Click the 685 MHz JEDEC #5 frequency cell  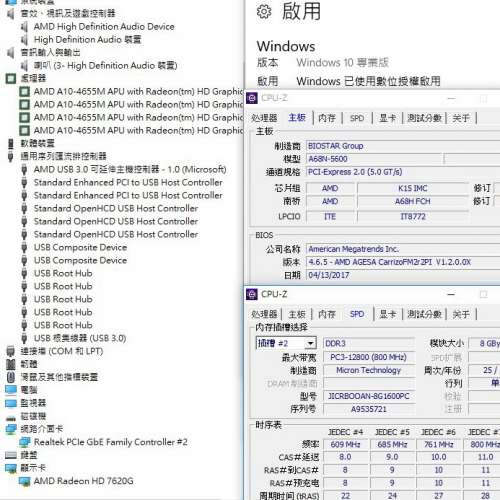click(x=392, y=444)
